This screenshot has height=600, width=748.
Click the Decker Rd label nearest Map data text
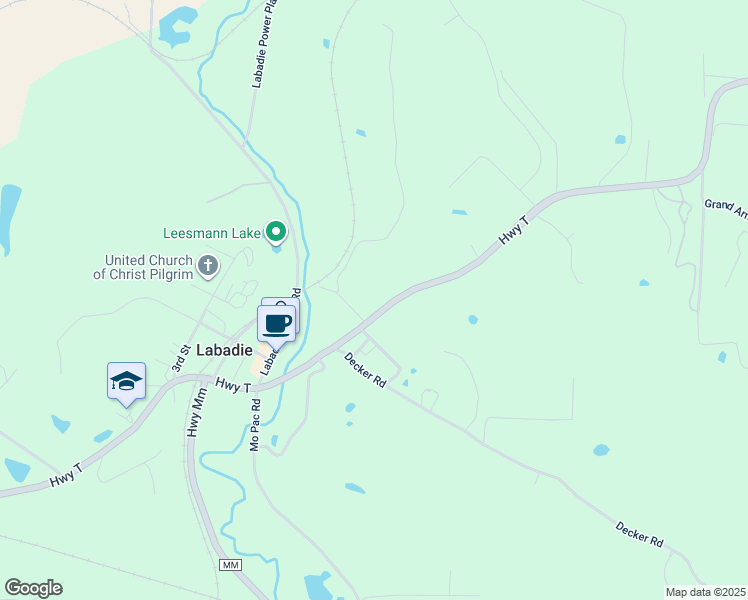coord(639,535)
